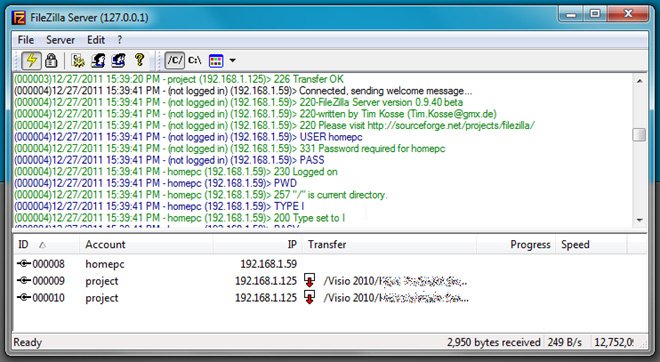Click the '200 Type set to I' log line
Image resolution: width=660 pixels, height=362 pixels.
(x=180, y=218)
